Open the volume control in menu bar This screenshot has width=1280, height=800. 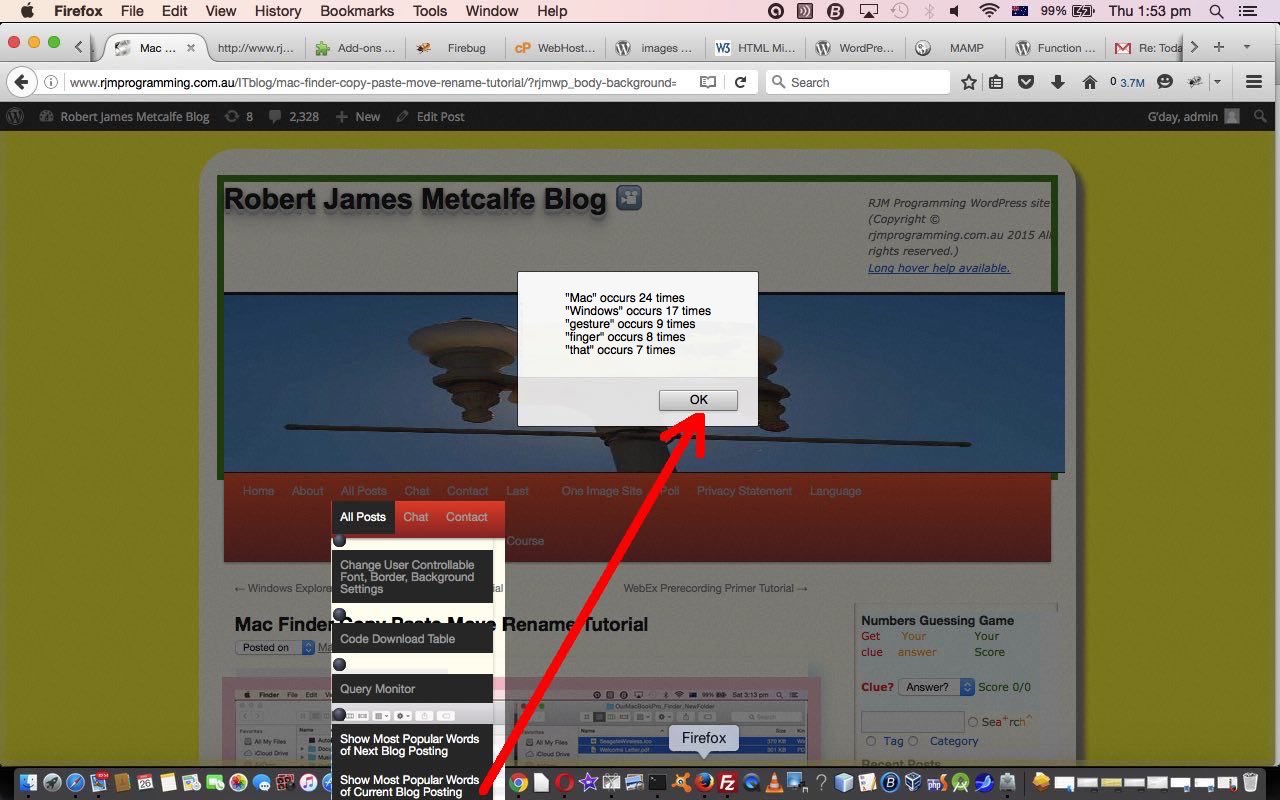pyautogui.click(x=955, y=11)
